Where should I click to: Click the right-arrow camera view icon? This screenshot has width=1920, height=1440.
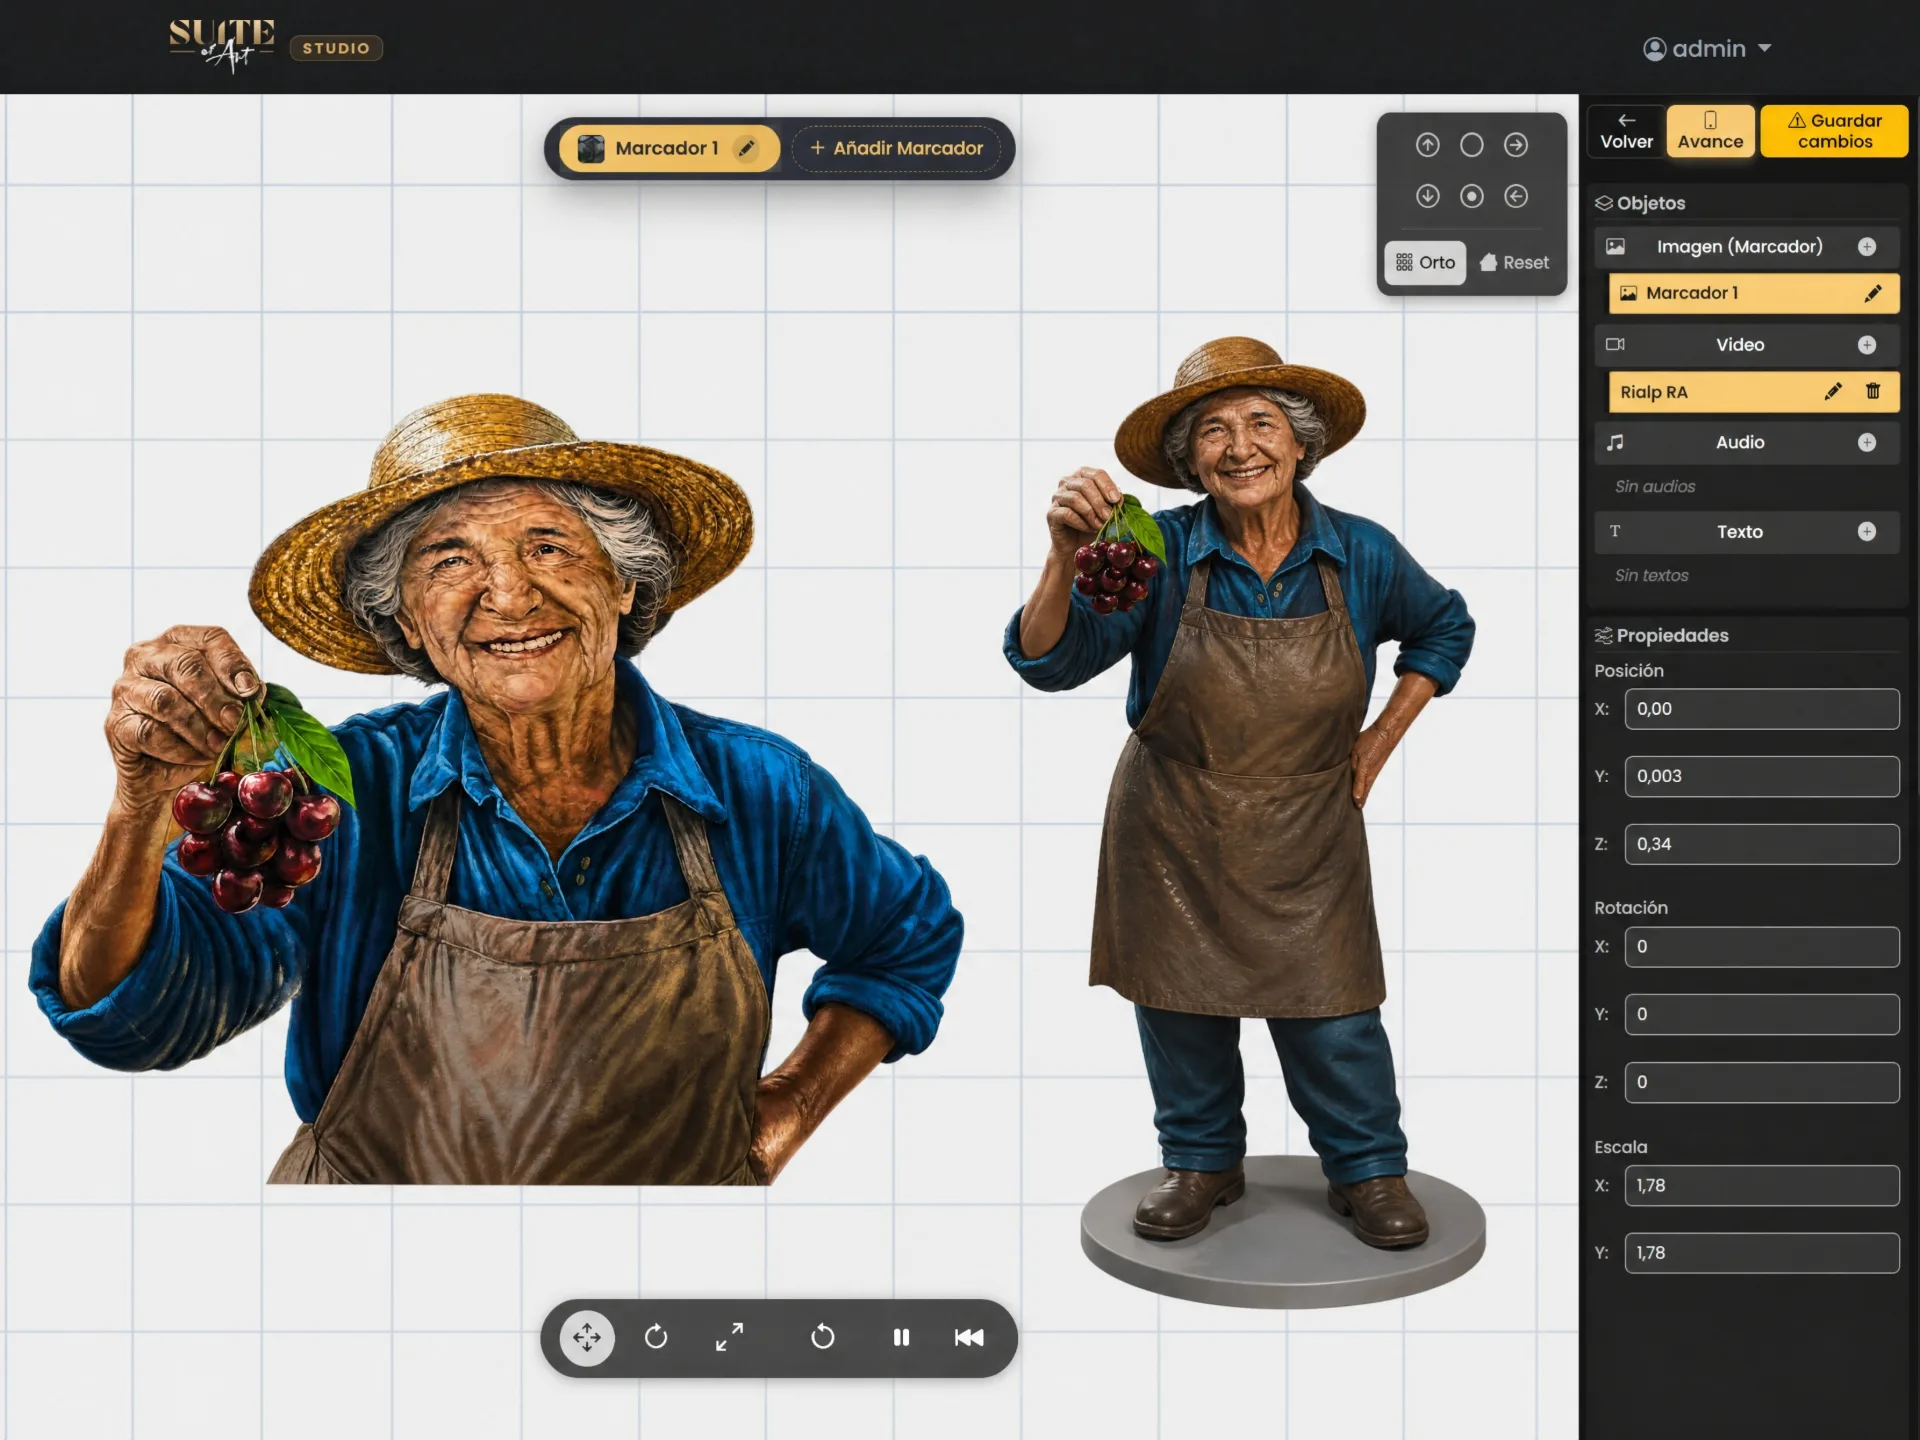pos(1516,145)
